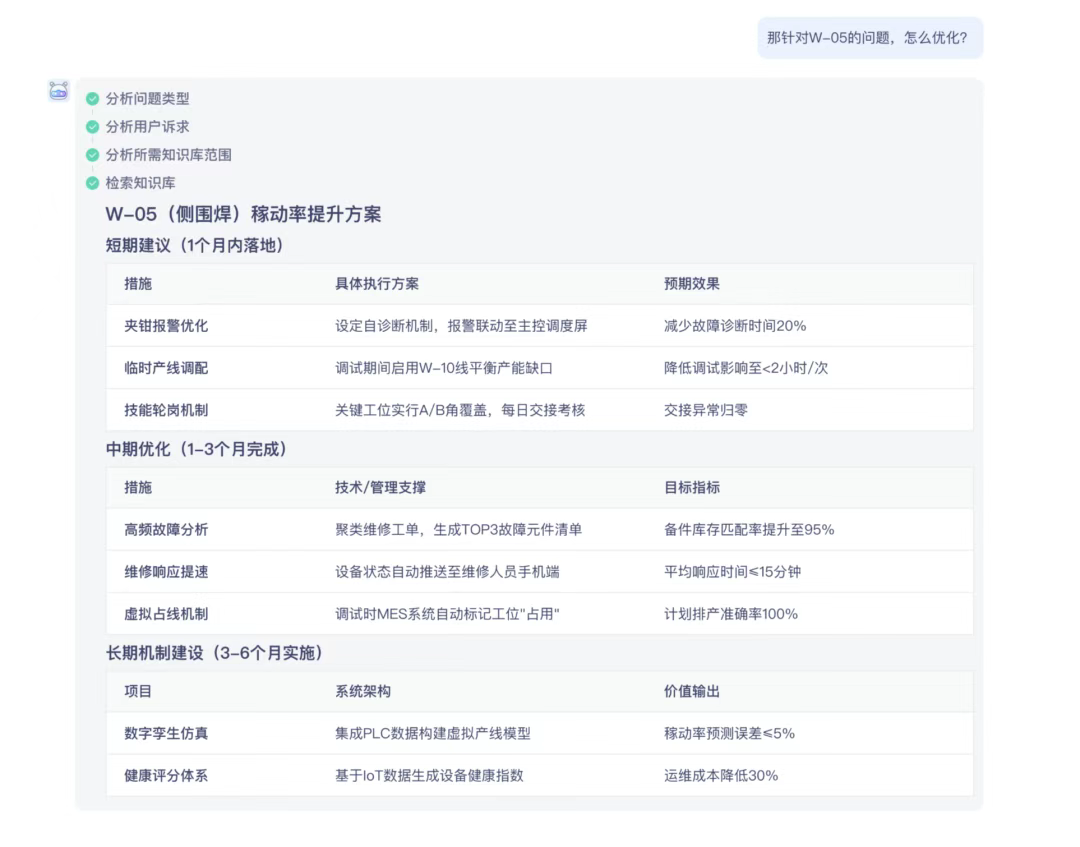Click table cell 虚拟占线机制

(x=166, y=614)
